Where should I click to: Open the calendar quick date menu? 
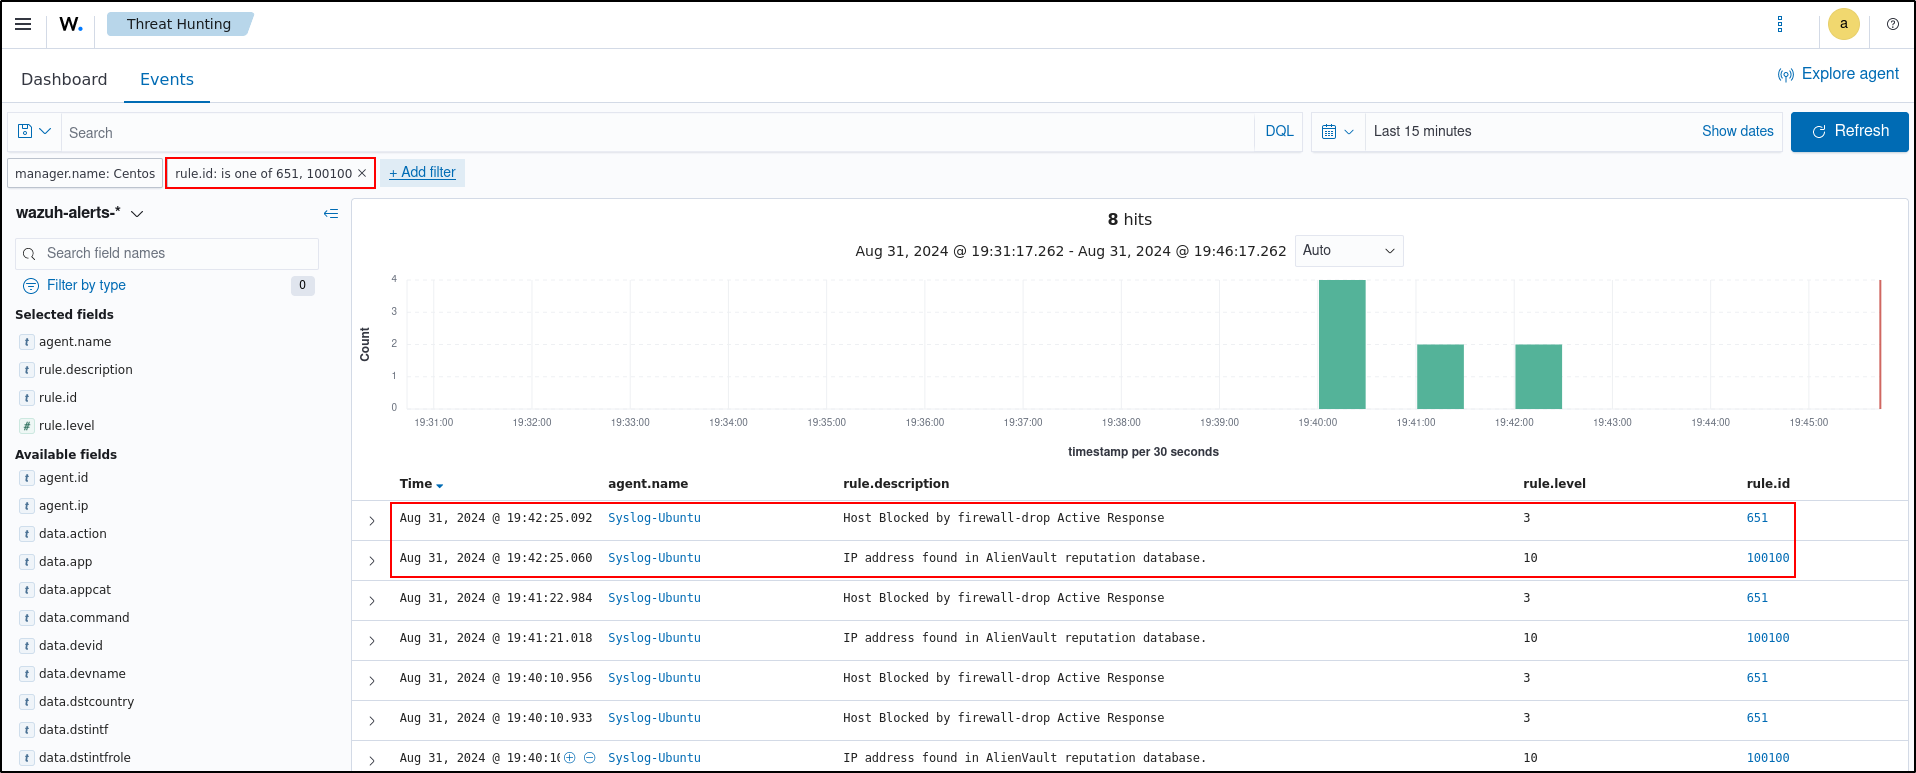pyautogui.click(x=1337, y=132)
